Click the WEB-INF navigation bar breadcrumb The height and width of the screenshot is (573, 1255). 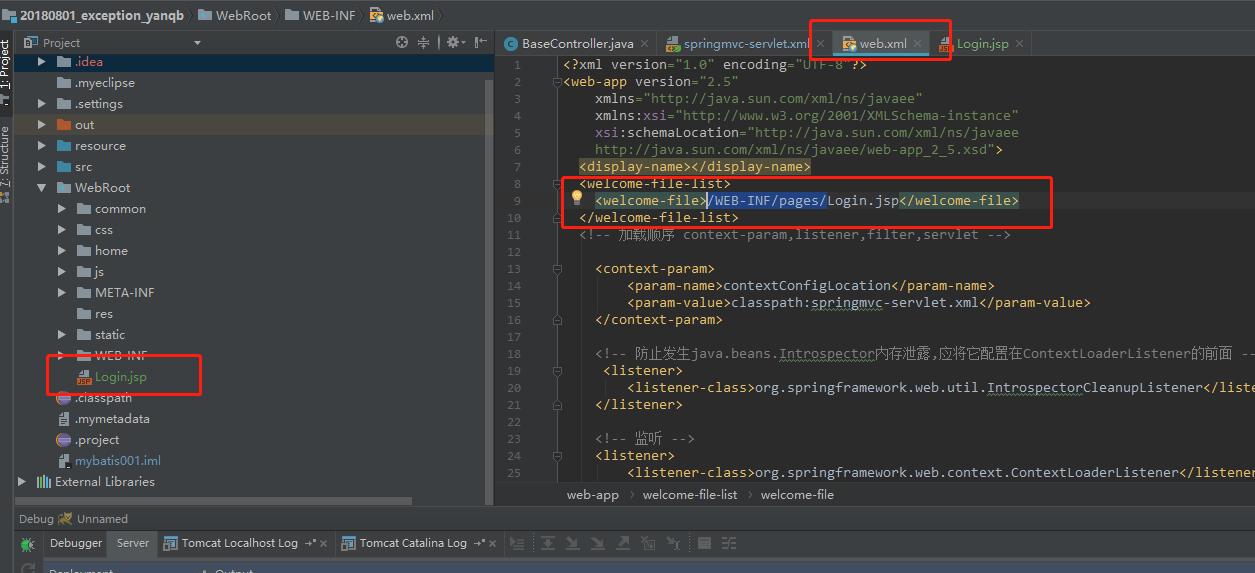coord(320,15)
